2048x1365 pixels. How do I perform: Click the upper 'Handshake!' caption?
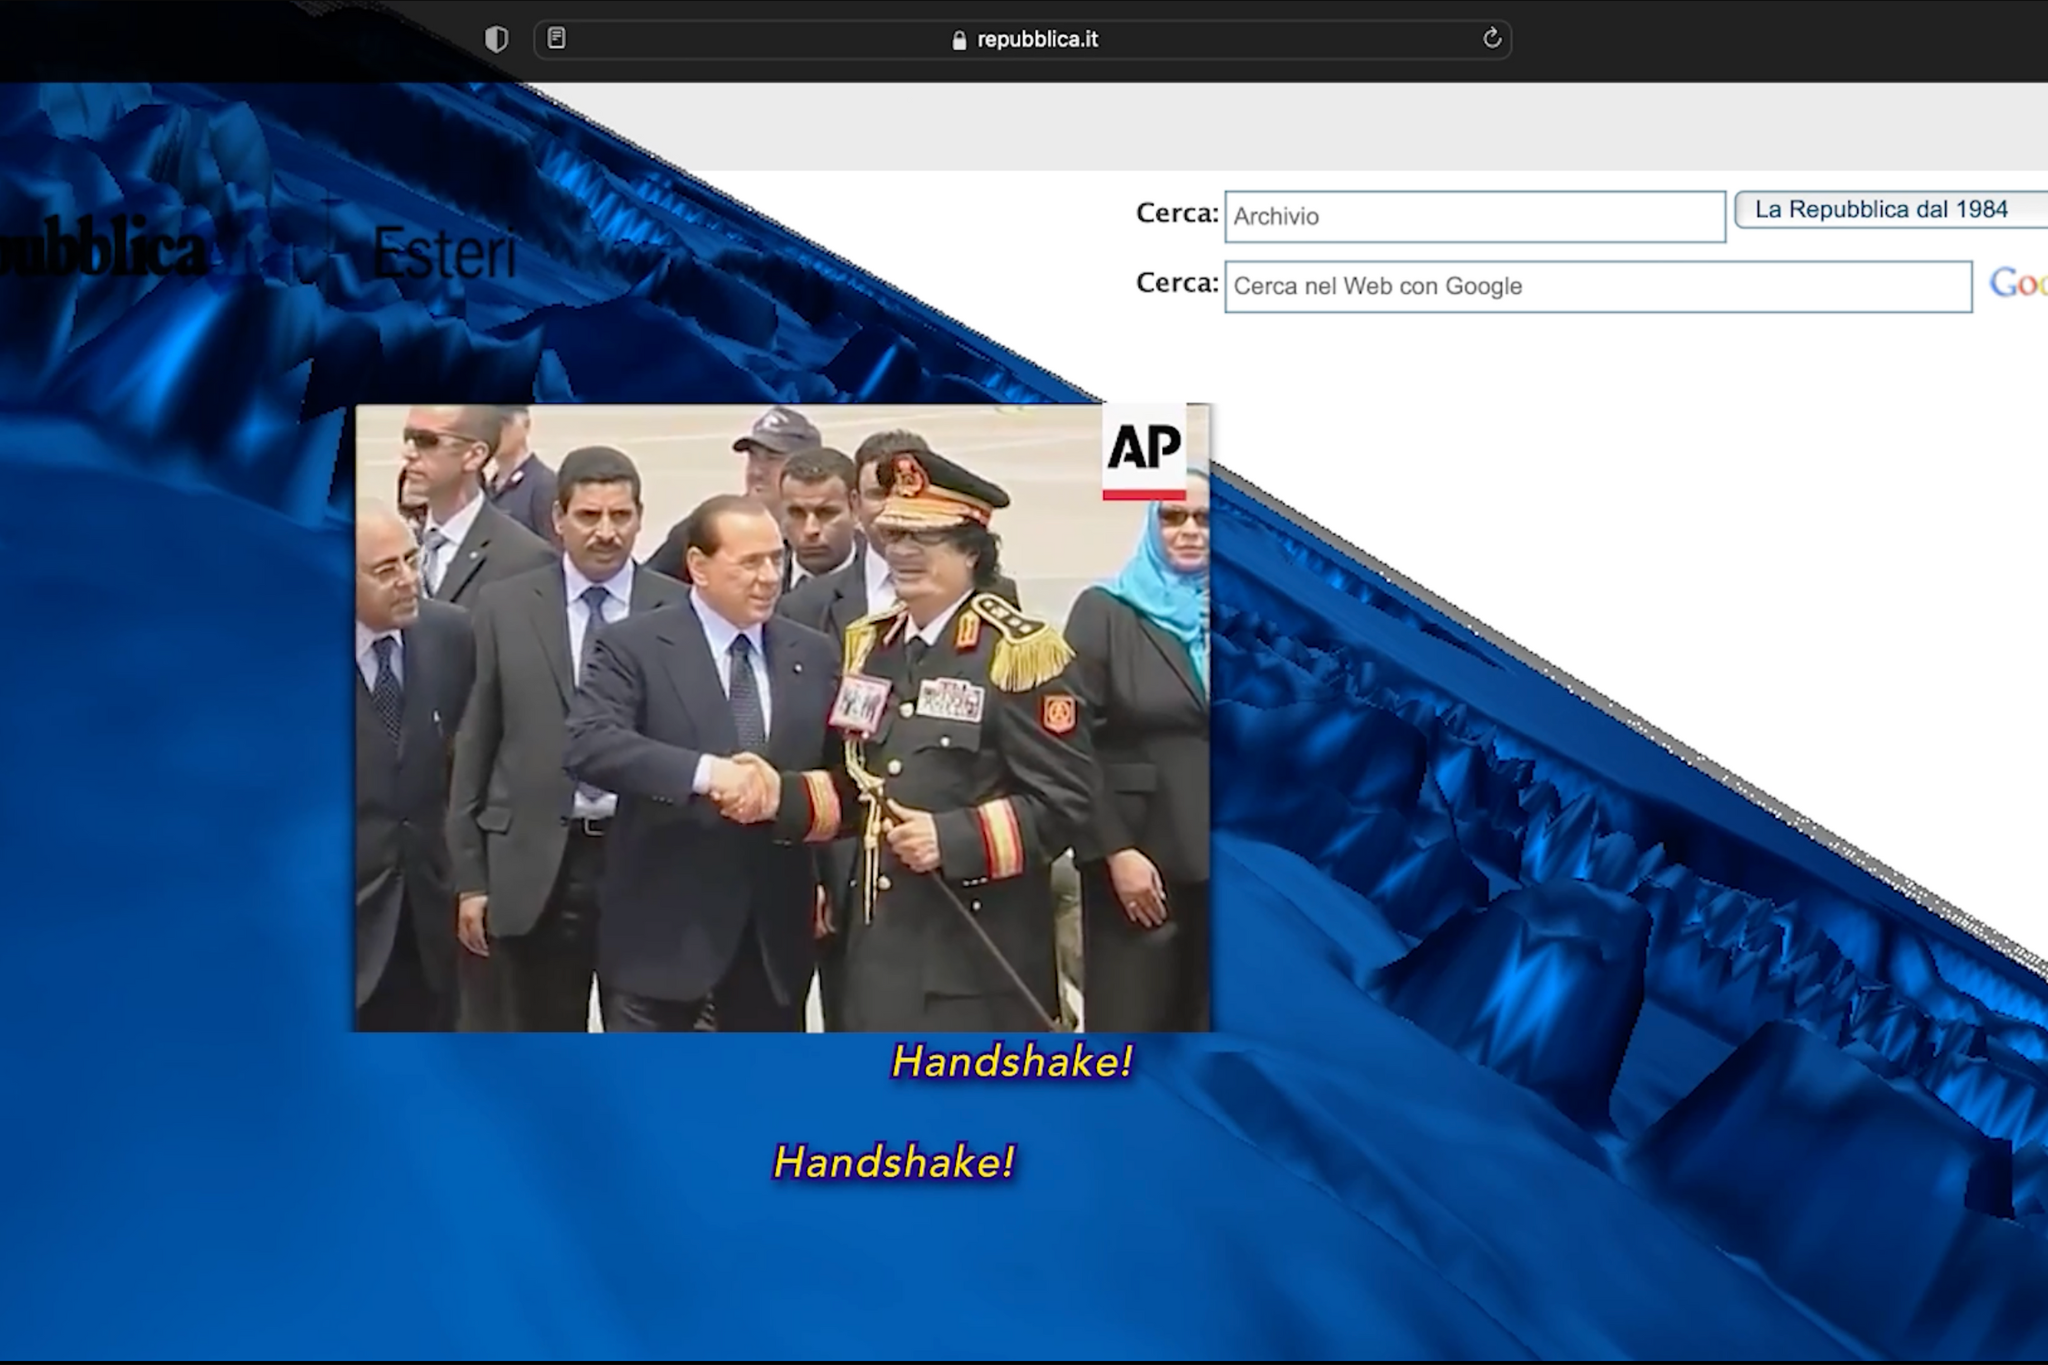(x=1012, y=1062)
